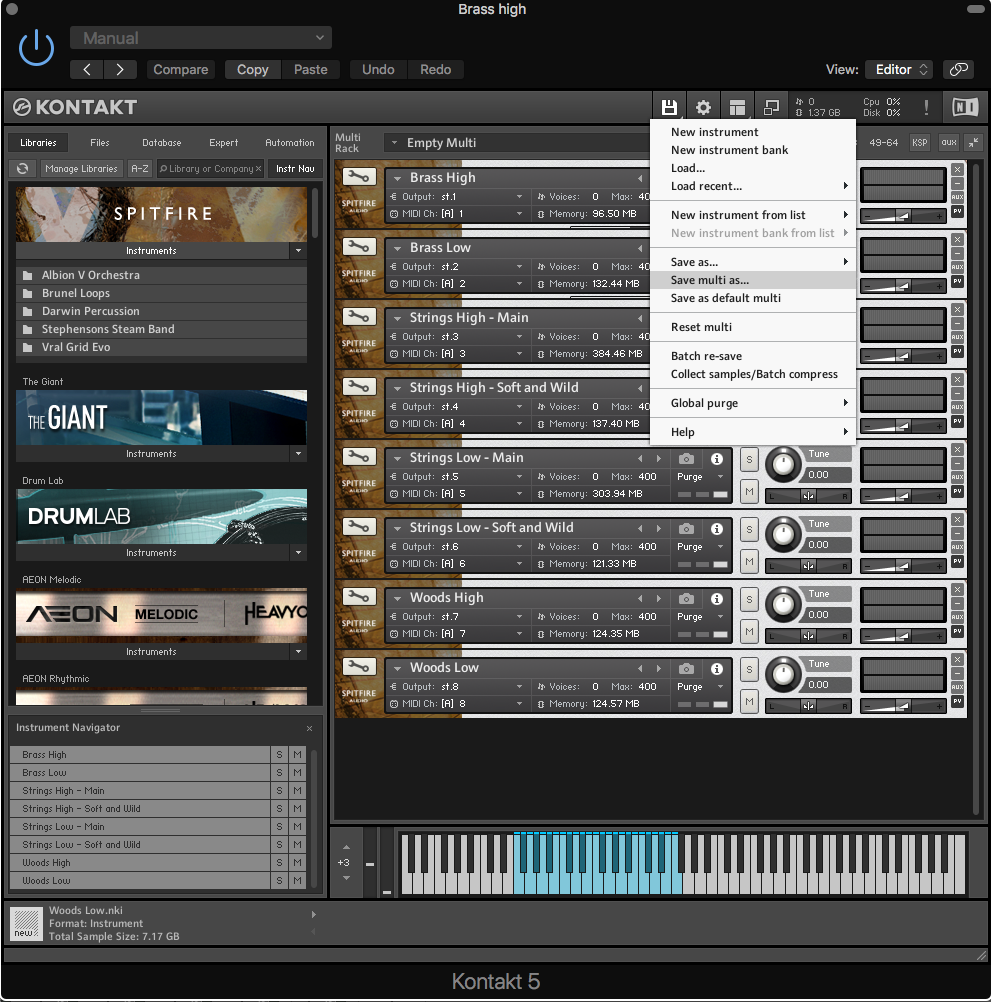
Task: Open wrench edit for Brass High
Action: pyautogui.click(x=359, y=176)
